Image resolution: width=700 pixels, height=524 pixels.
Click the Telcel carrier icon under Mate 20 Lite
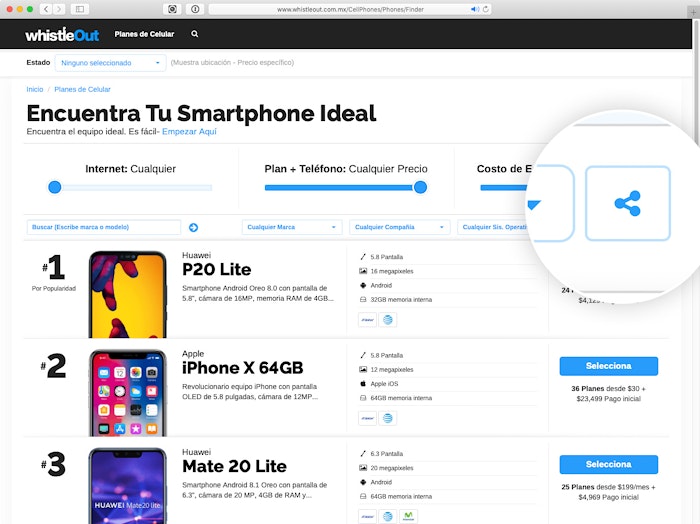[x=367, y=516]
